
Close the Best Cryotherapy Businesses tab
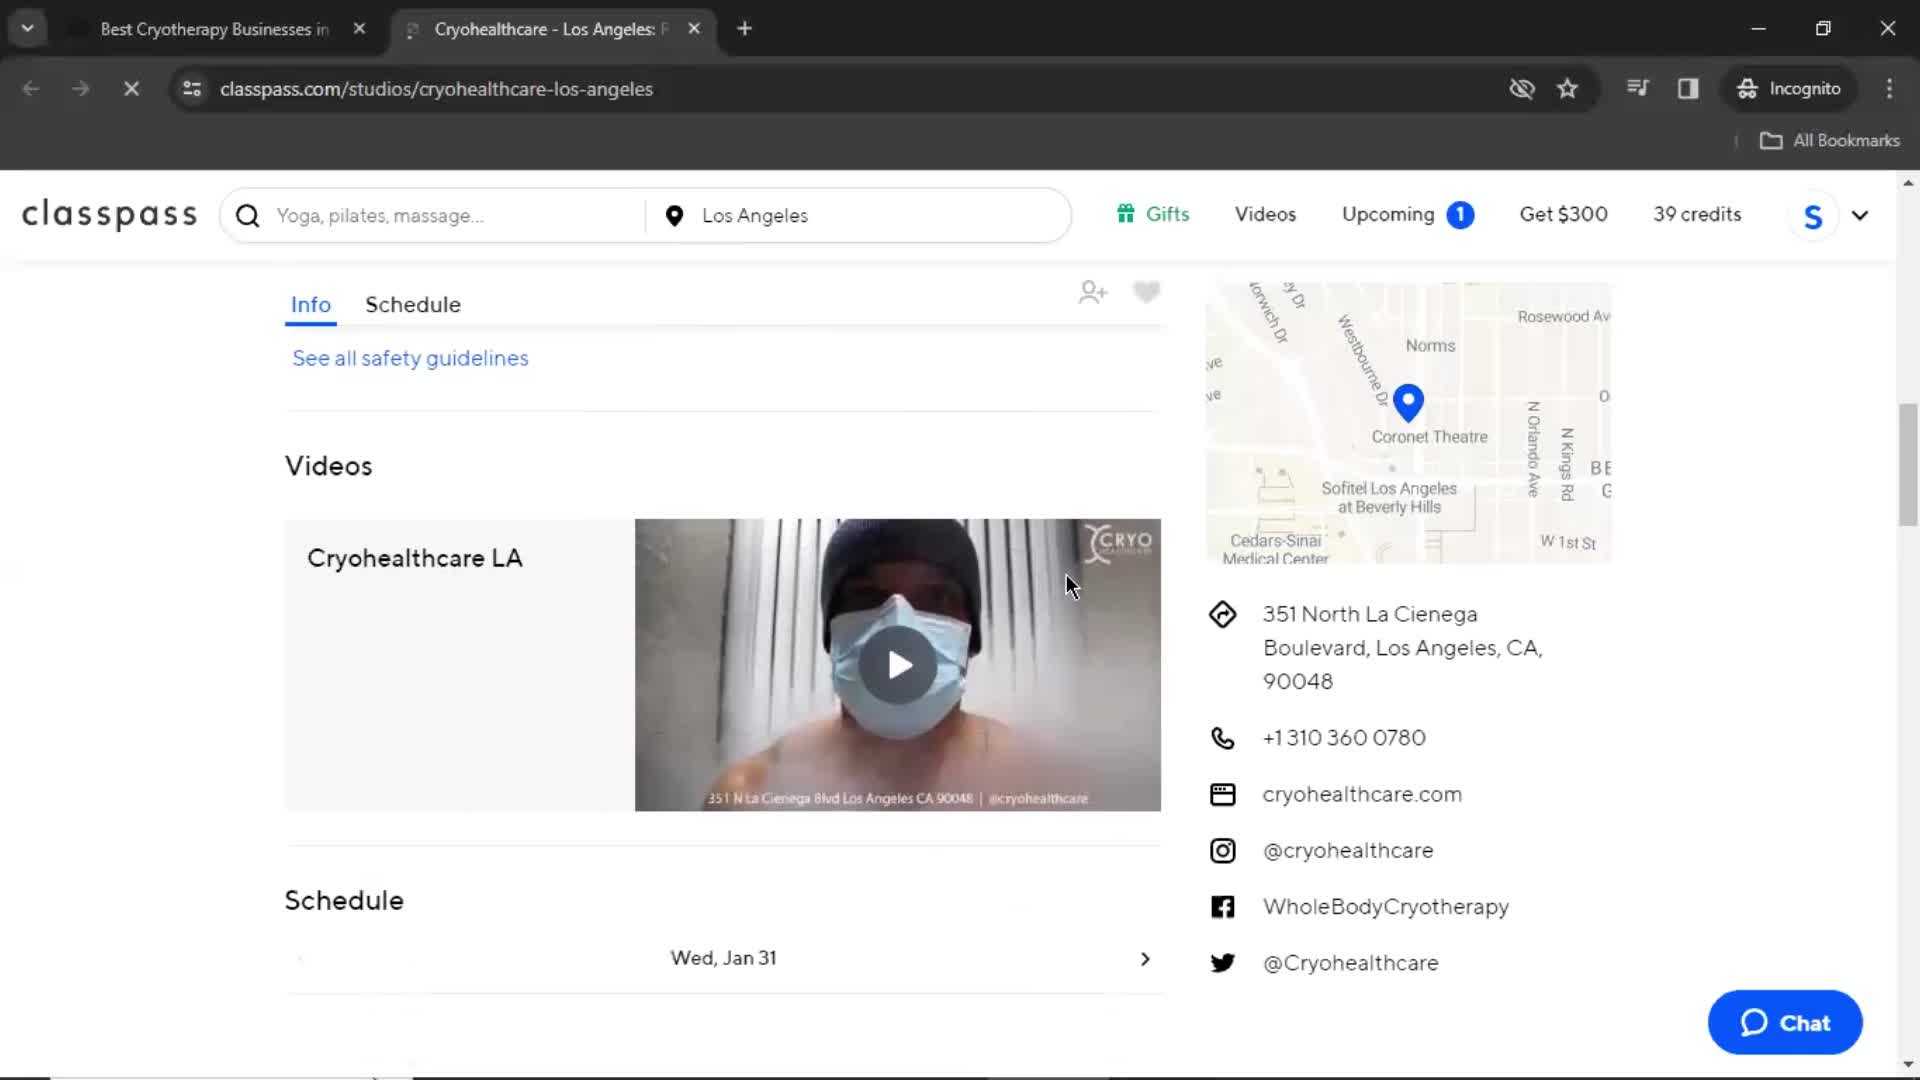359,29
